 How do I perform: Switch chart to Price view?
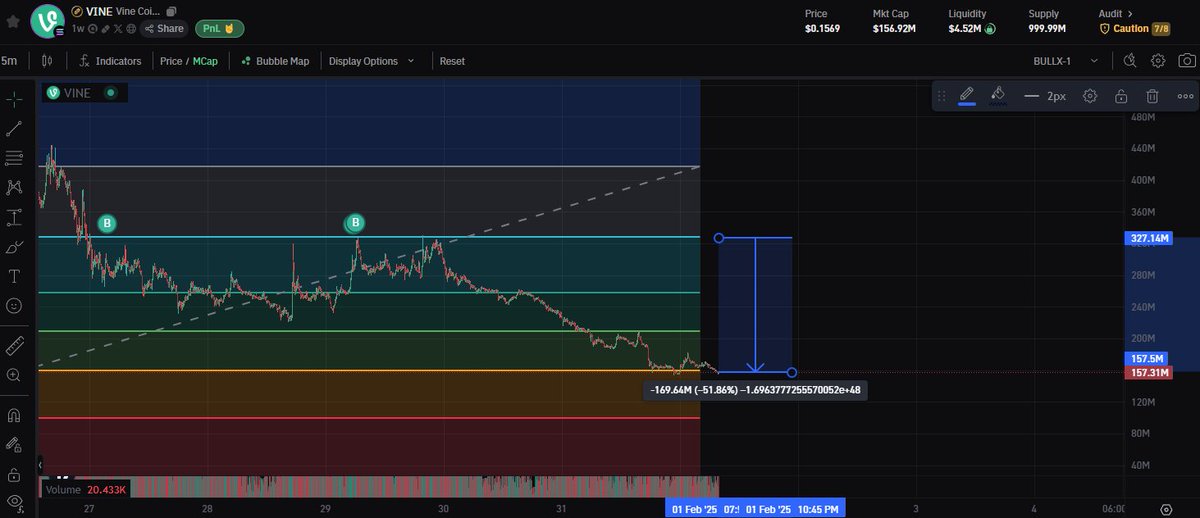point(171,61)
